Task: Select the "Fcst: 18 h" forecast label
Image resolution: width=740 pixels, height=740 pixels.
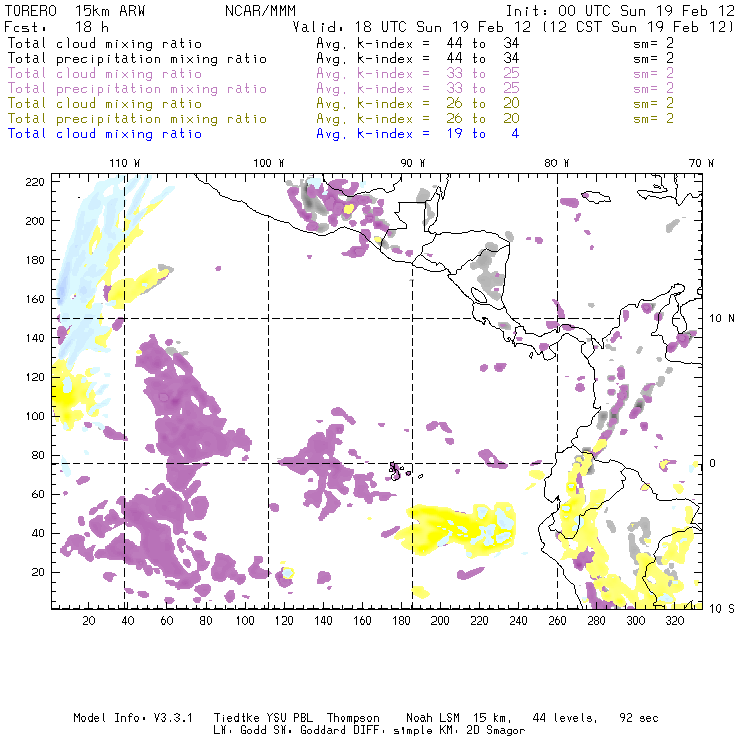Action: [x=57, y=27]
